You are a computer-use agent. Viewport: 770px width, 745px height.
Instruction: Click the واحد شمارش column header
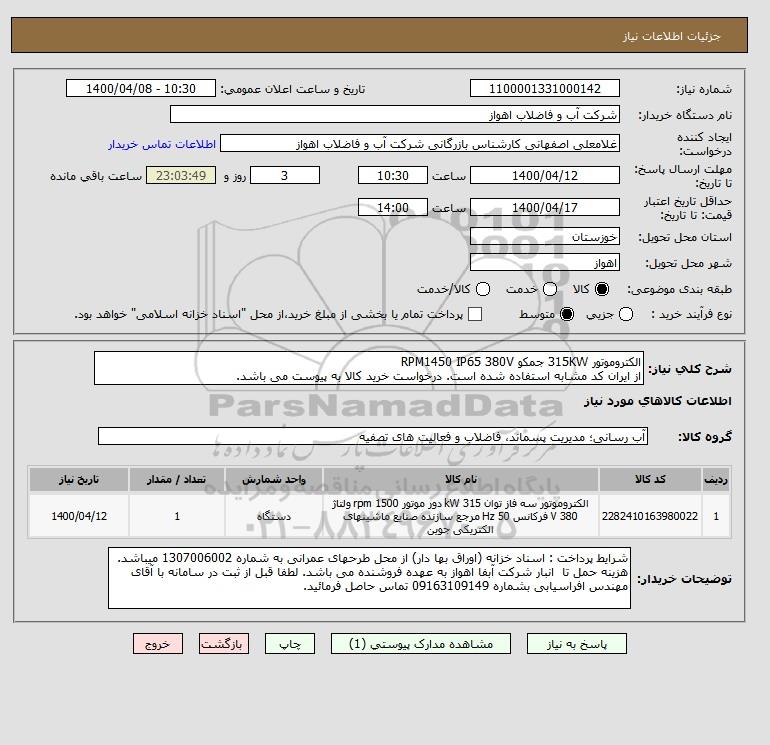click(274, 479)
